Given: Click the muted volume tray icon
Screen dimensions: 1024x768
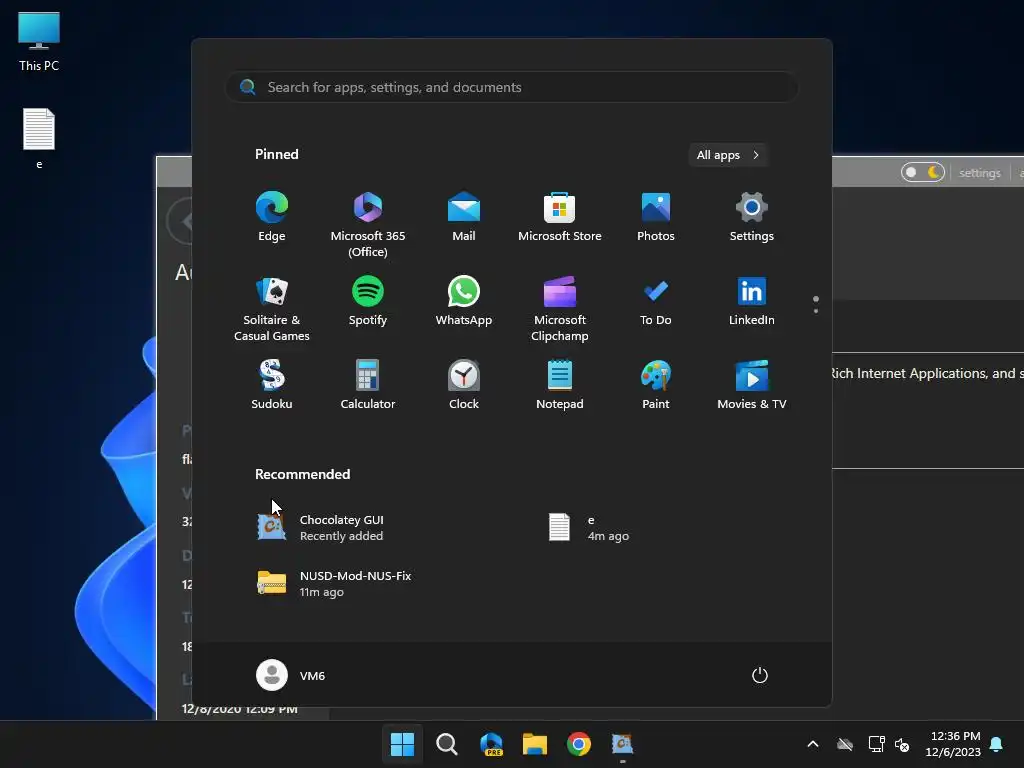Looking at the screenshot, I should 903,744.
